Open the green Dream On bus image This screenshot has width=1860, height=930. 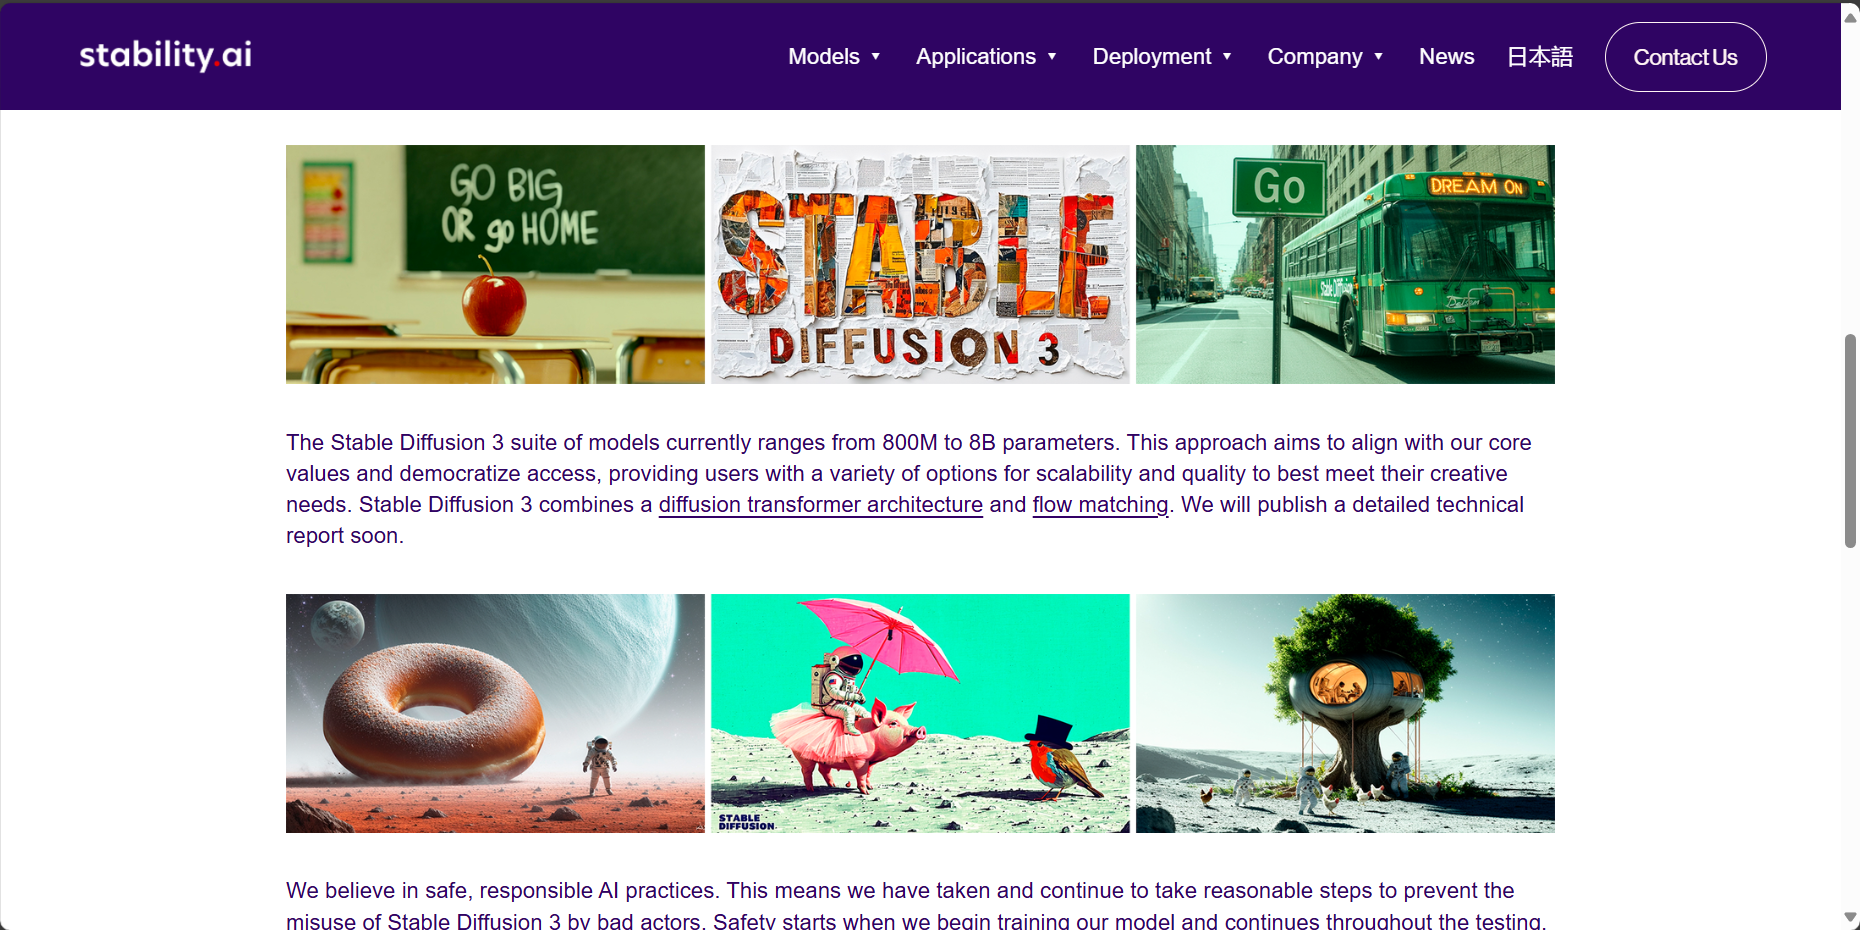[x=1345, y=264]
